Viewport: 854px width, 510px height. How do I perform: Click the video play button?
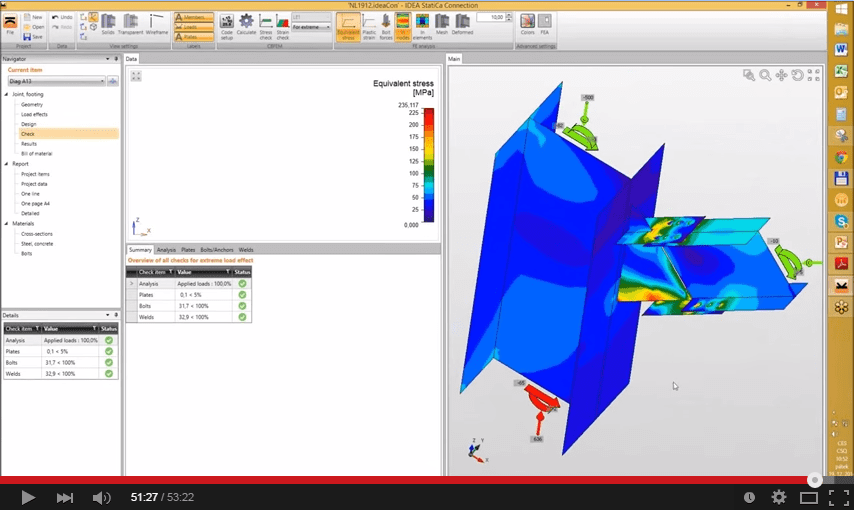click(x=28, y=497)
